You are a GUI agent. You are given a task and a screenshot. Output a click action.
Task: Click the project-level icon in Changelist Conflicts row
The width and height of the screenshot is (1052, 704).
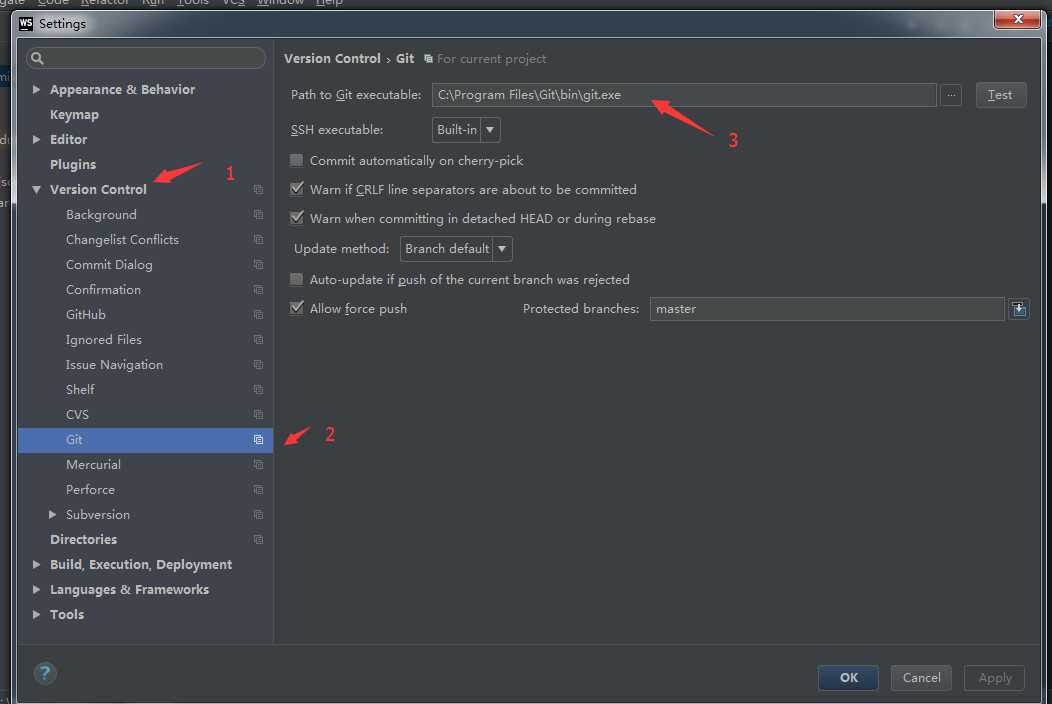(258, 240)
